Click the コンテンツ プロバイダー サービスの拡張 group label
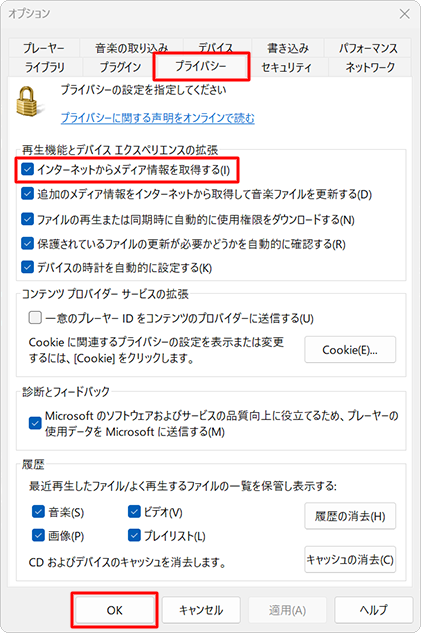This screenshot has height=633, width=421. click(x=105, y=294)
